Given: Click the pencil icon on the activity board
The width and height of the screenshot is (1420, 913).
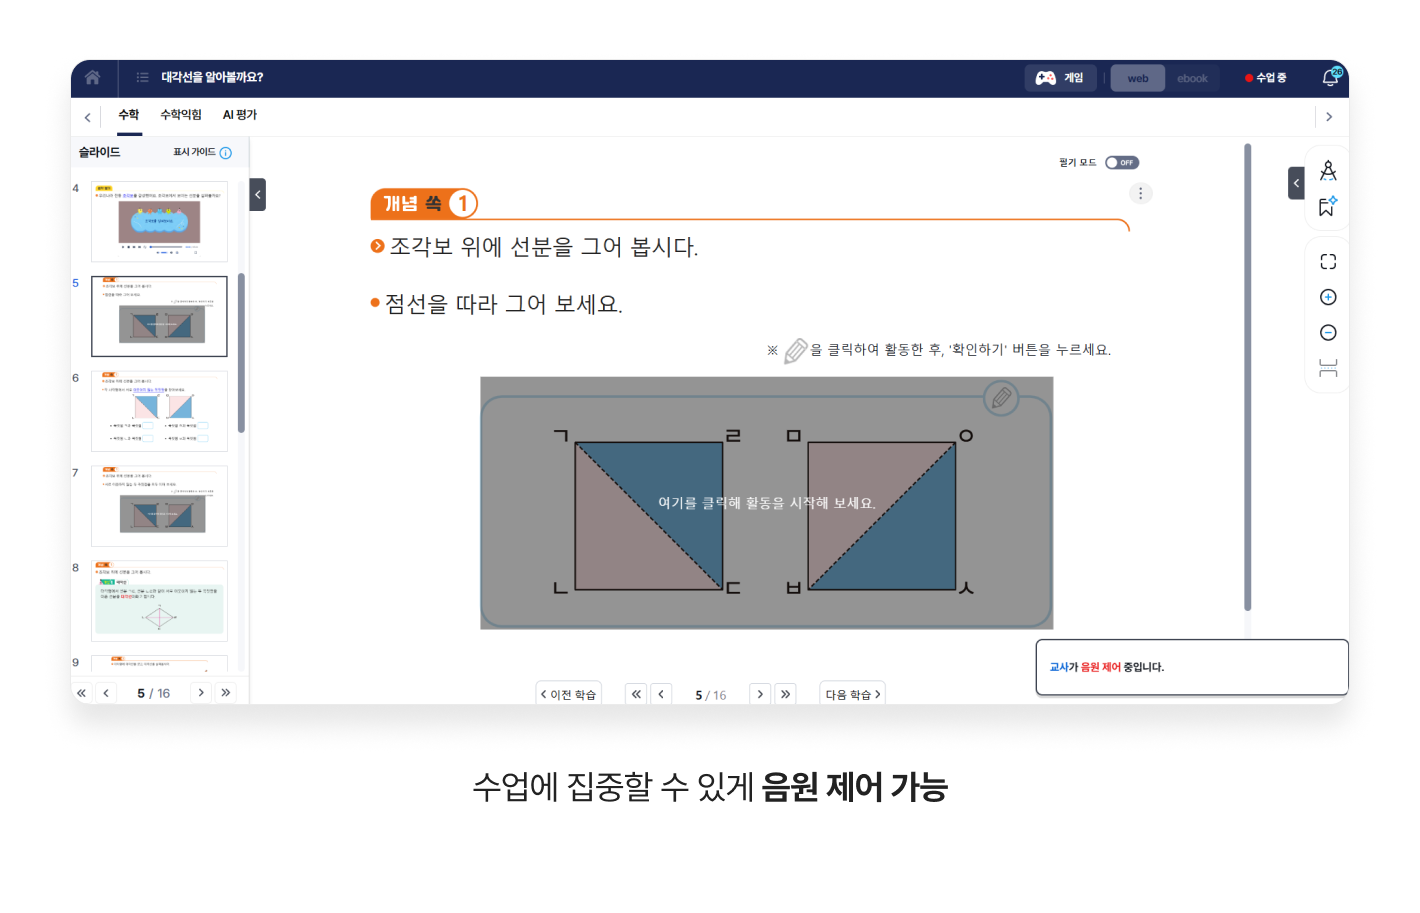Looking at the screenshot, I should [1001, 398].
